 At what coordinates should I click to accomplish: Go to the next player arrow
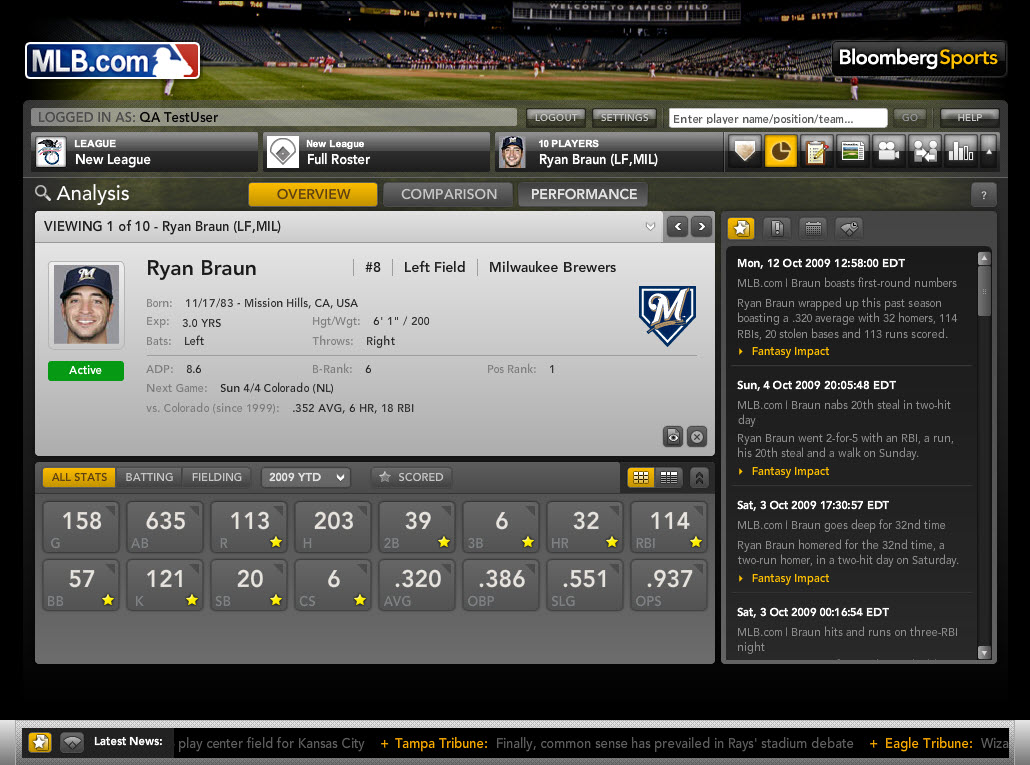pyautogui.click(x=702, y=227)
